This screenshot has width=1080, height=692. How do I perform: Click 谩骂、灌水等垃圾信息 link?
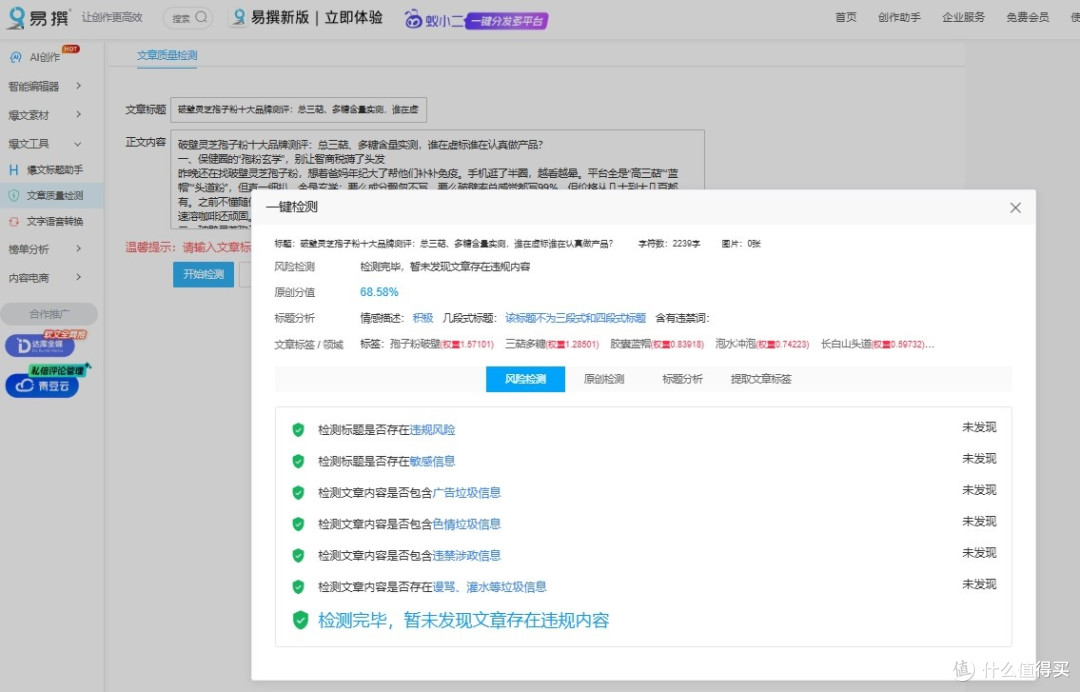pos(489,587)
